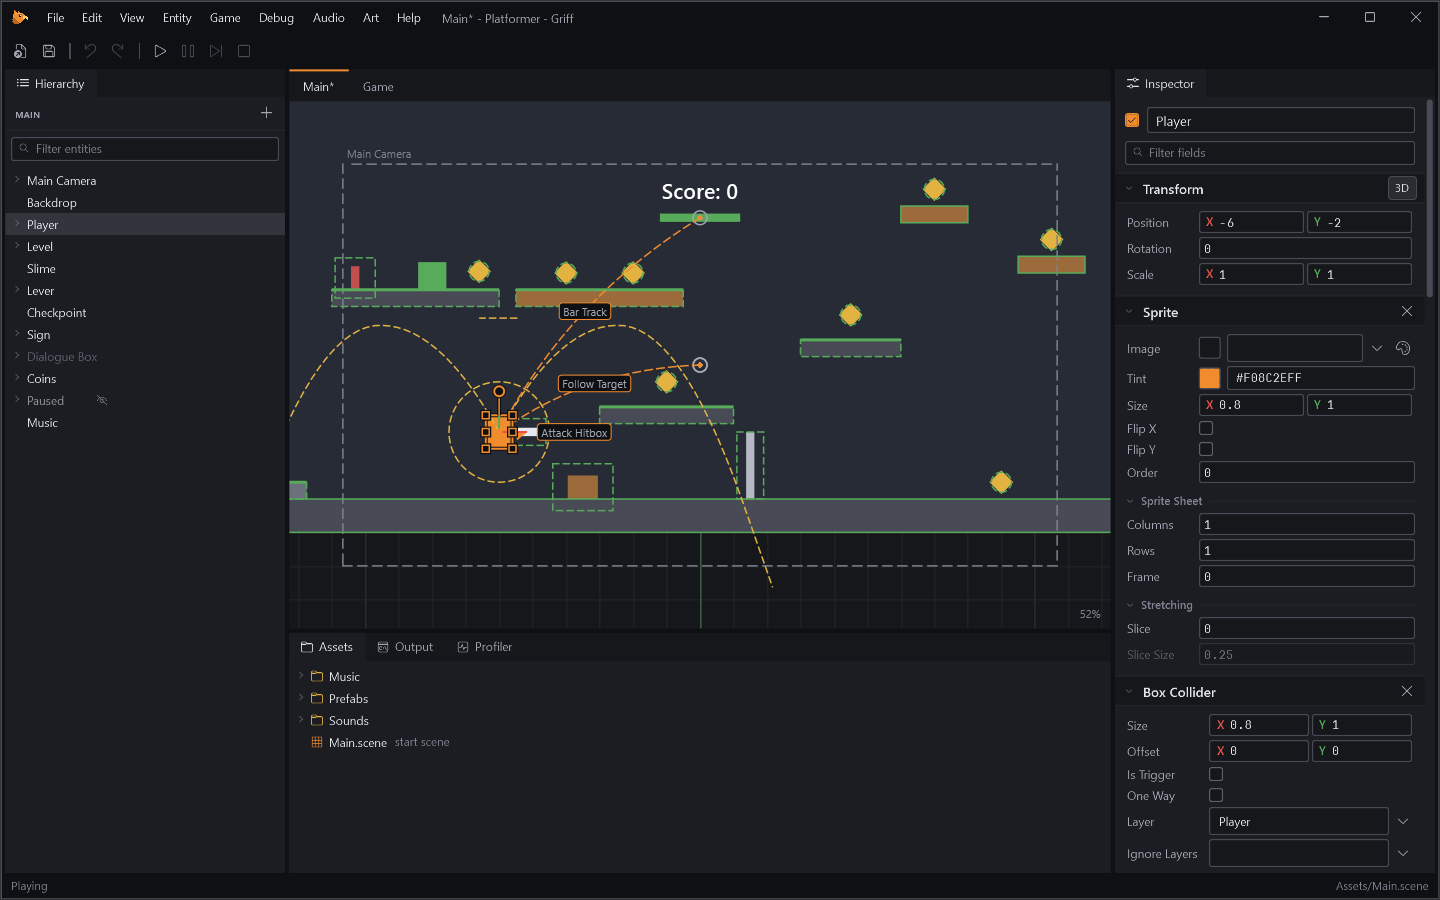Click the redo arrow in the toolbar
This screenshot has height=900, width=1440.
(118, 51)
